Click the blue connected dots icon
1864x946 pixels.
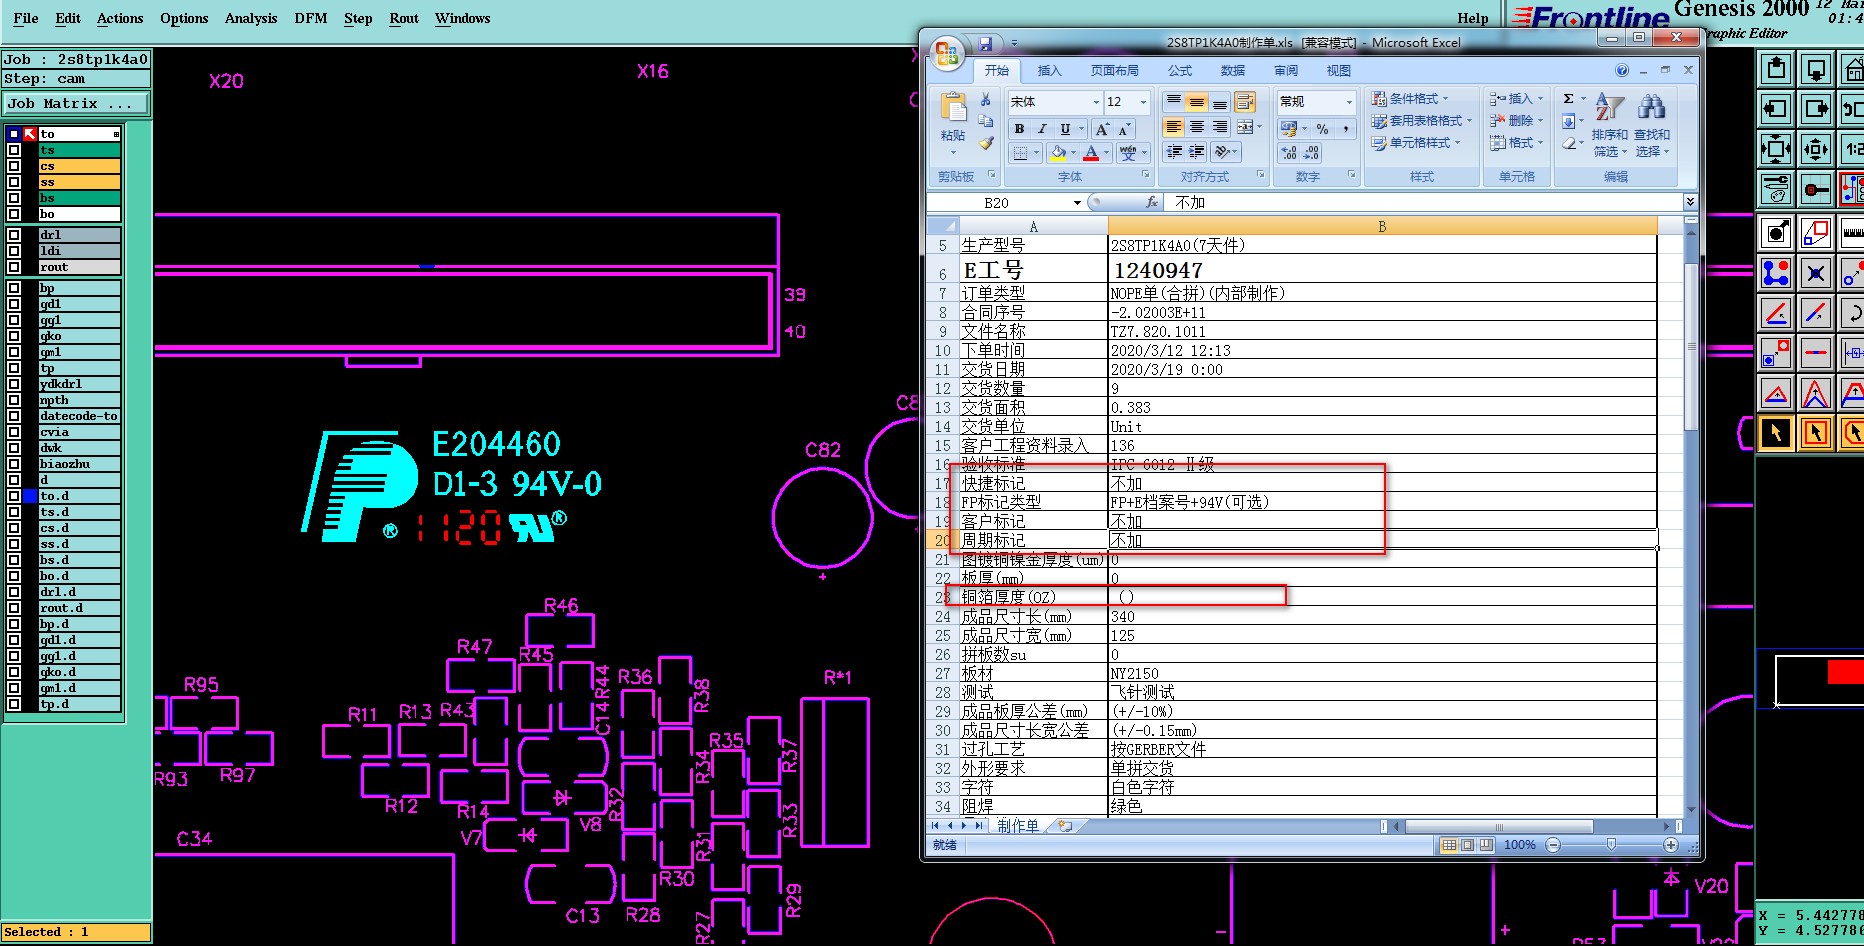coord(1776,273)
